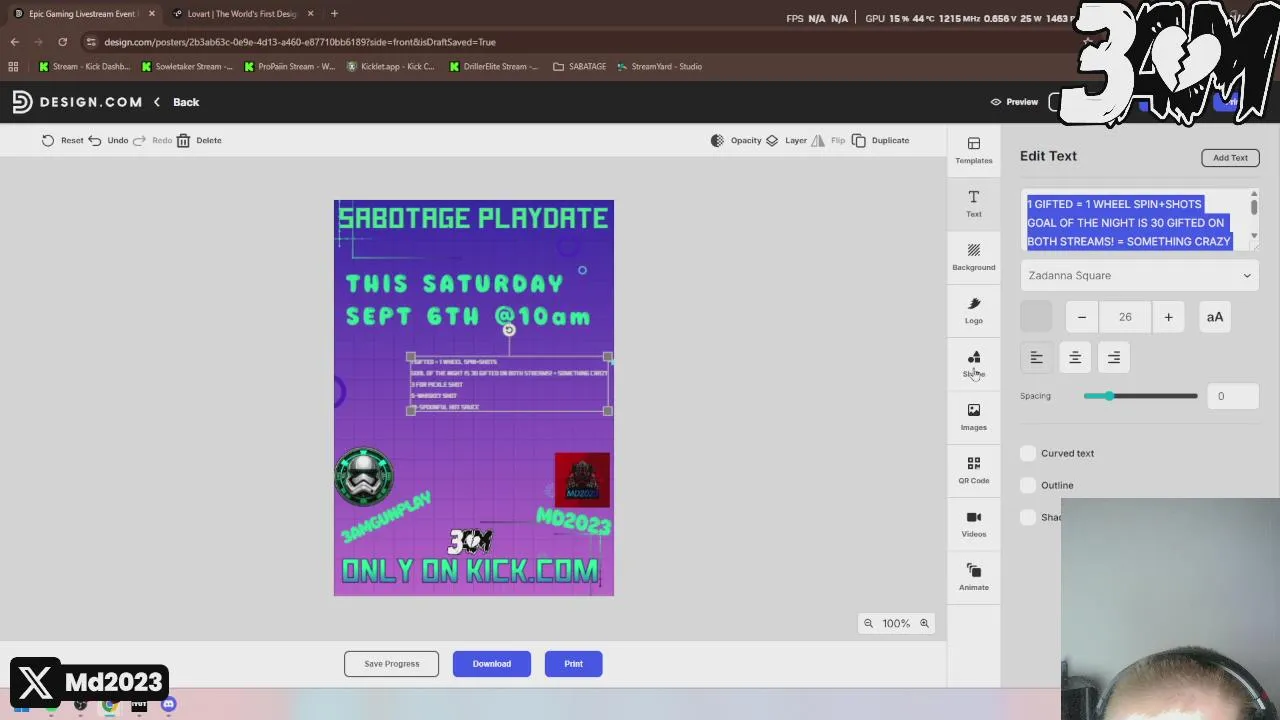The height and width of the screenshot is (720, 1280).
Task: Select the ONLY ON KICK.COM text
Action: [x=470, y=571]
